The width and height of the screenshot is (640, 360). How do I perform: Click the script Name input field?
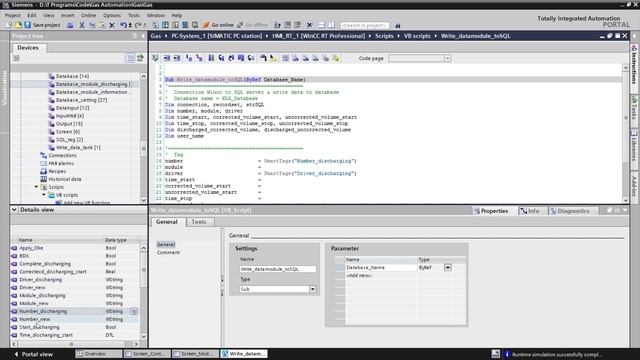click(x=278, y=269)
